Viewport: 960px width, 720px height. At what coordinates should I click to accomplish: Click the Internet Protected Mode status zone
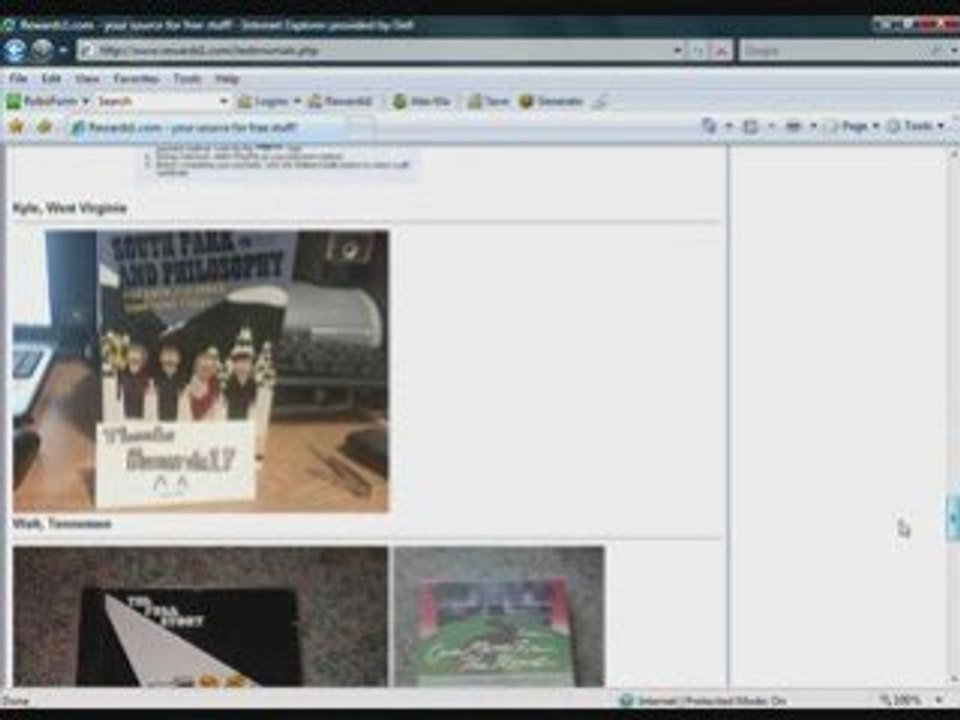(704, 700)
